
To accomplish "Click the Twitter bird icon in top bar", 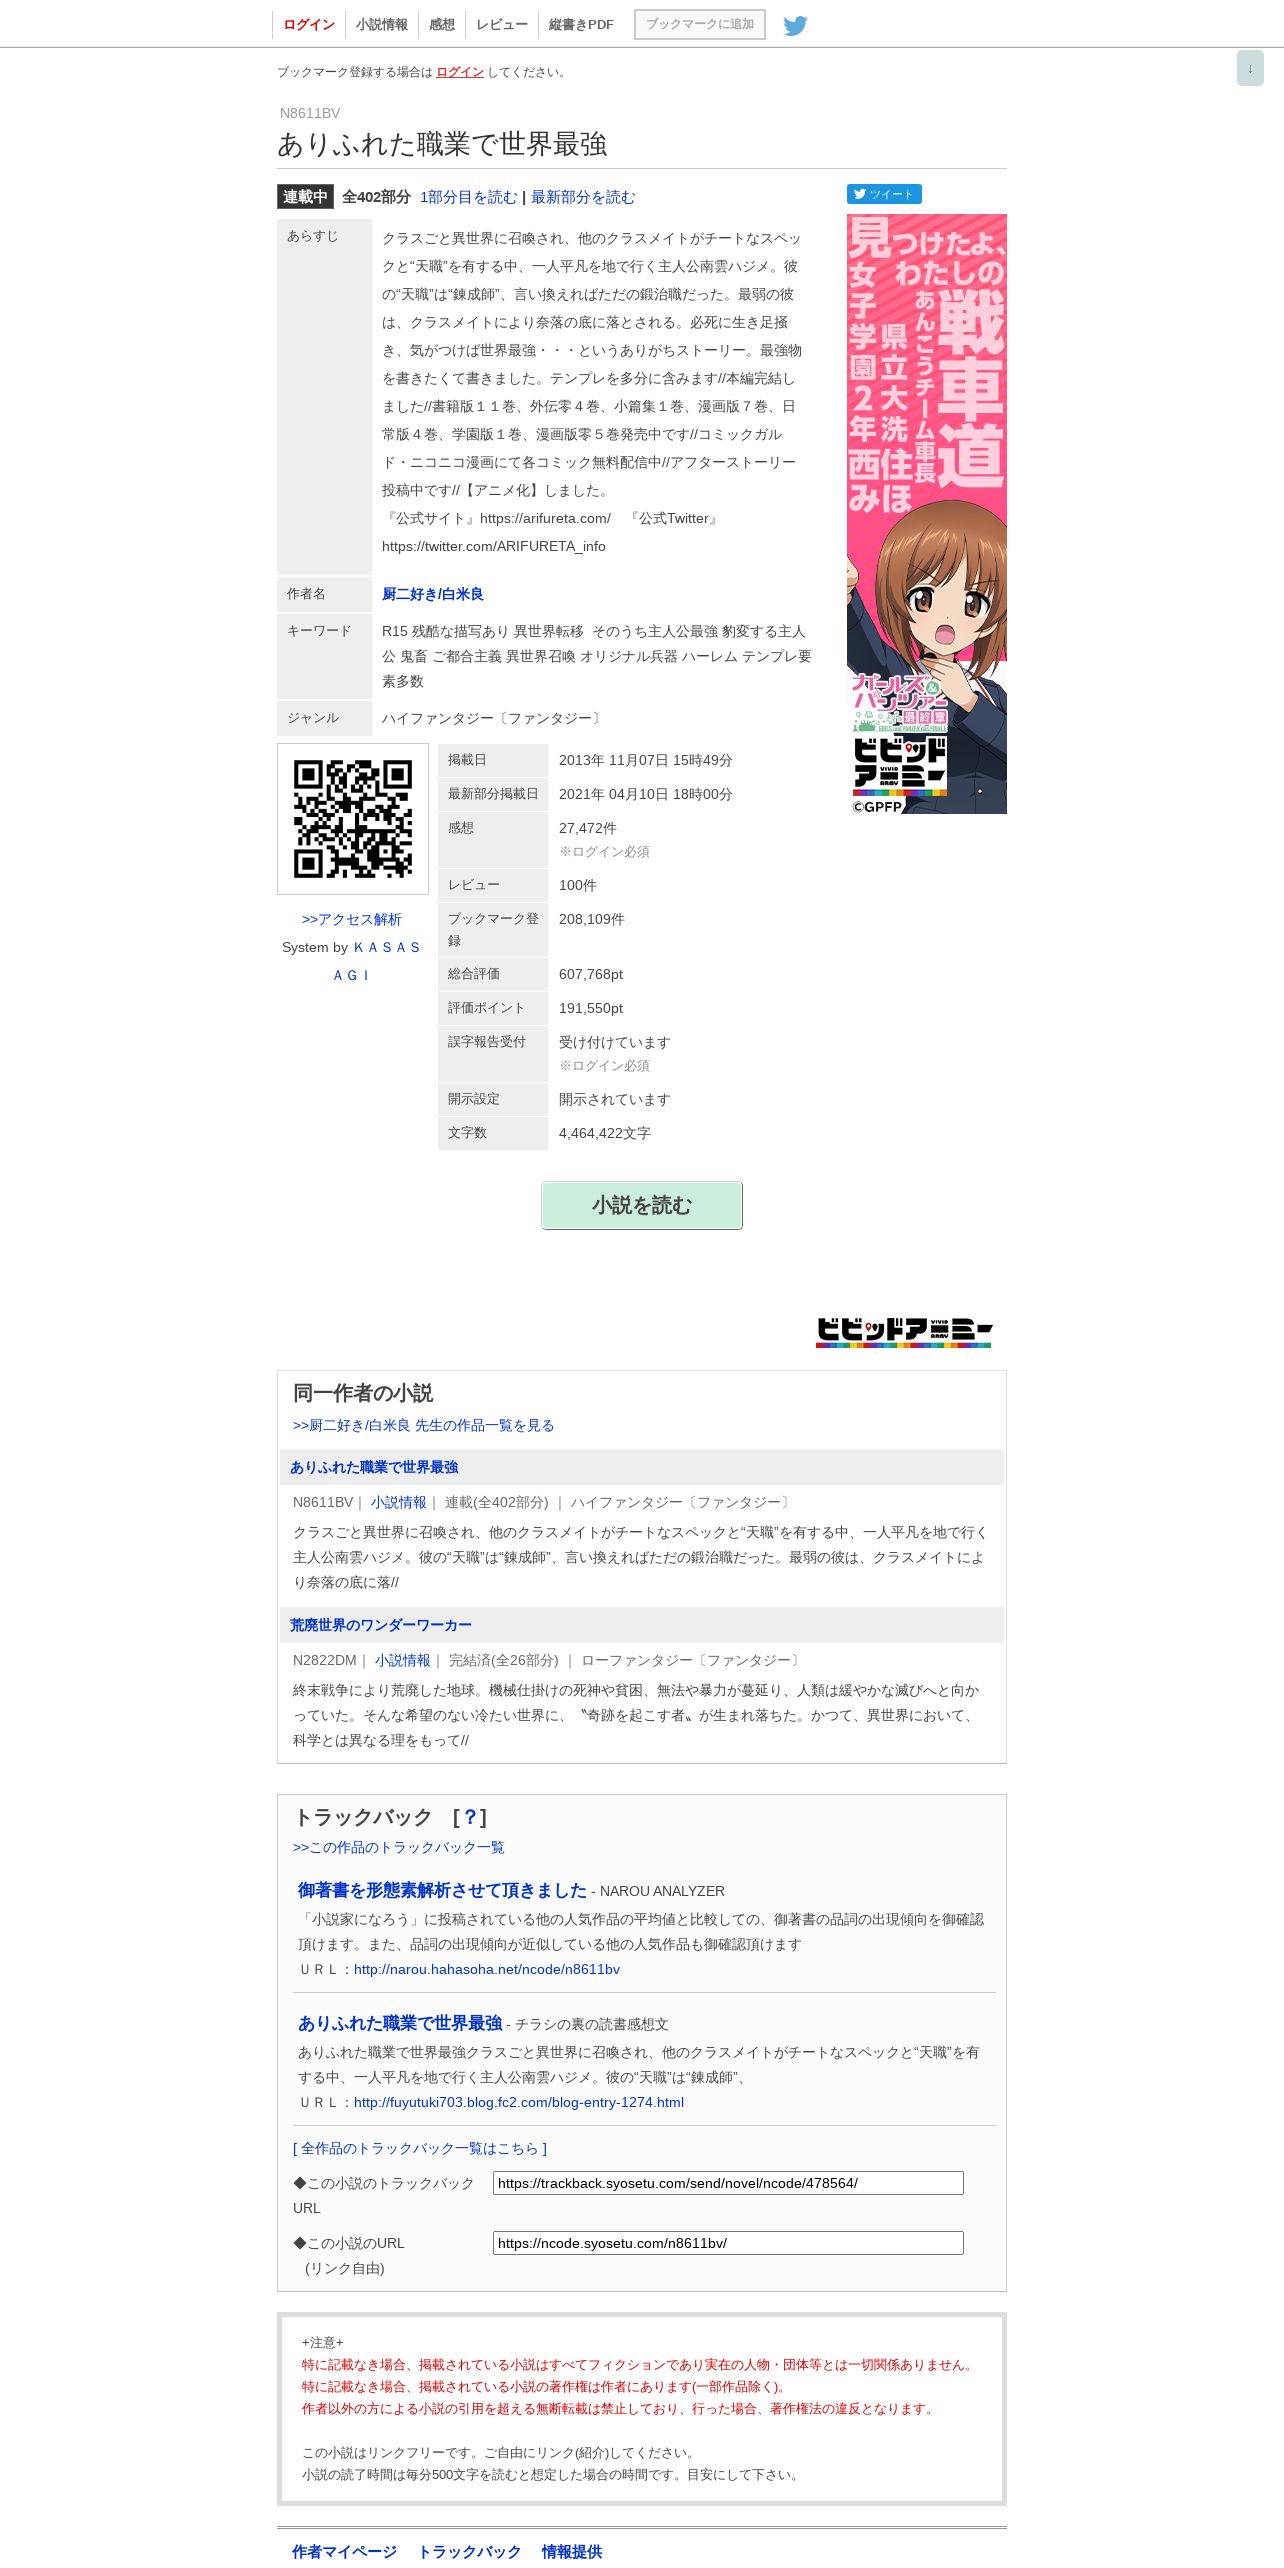I will [x=795, y=25].
